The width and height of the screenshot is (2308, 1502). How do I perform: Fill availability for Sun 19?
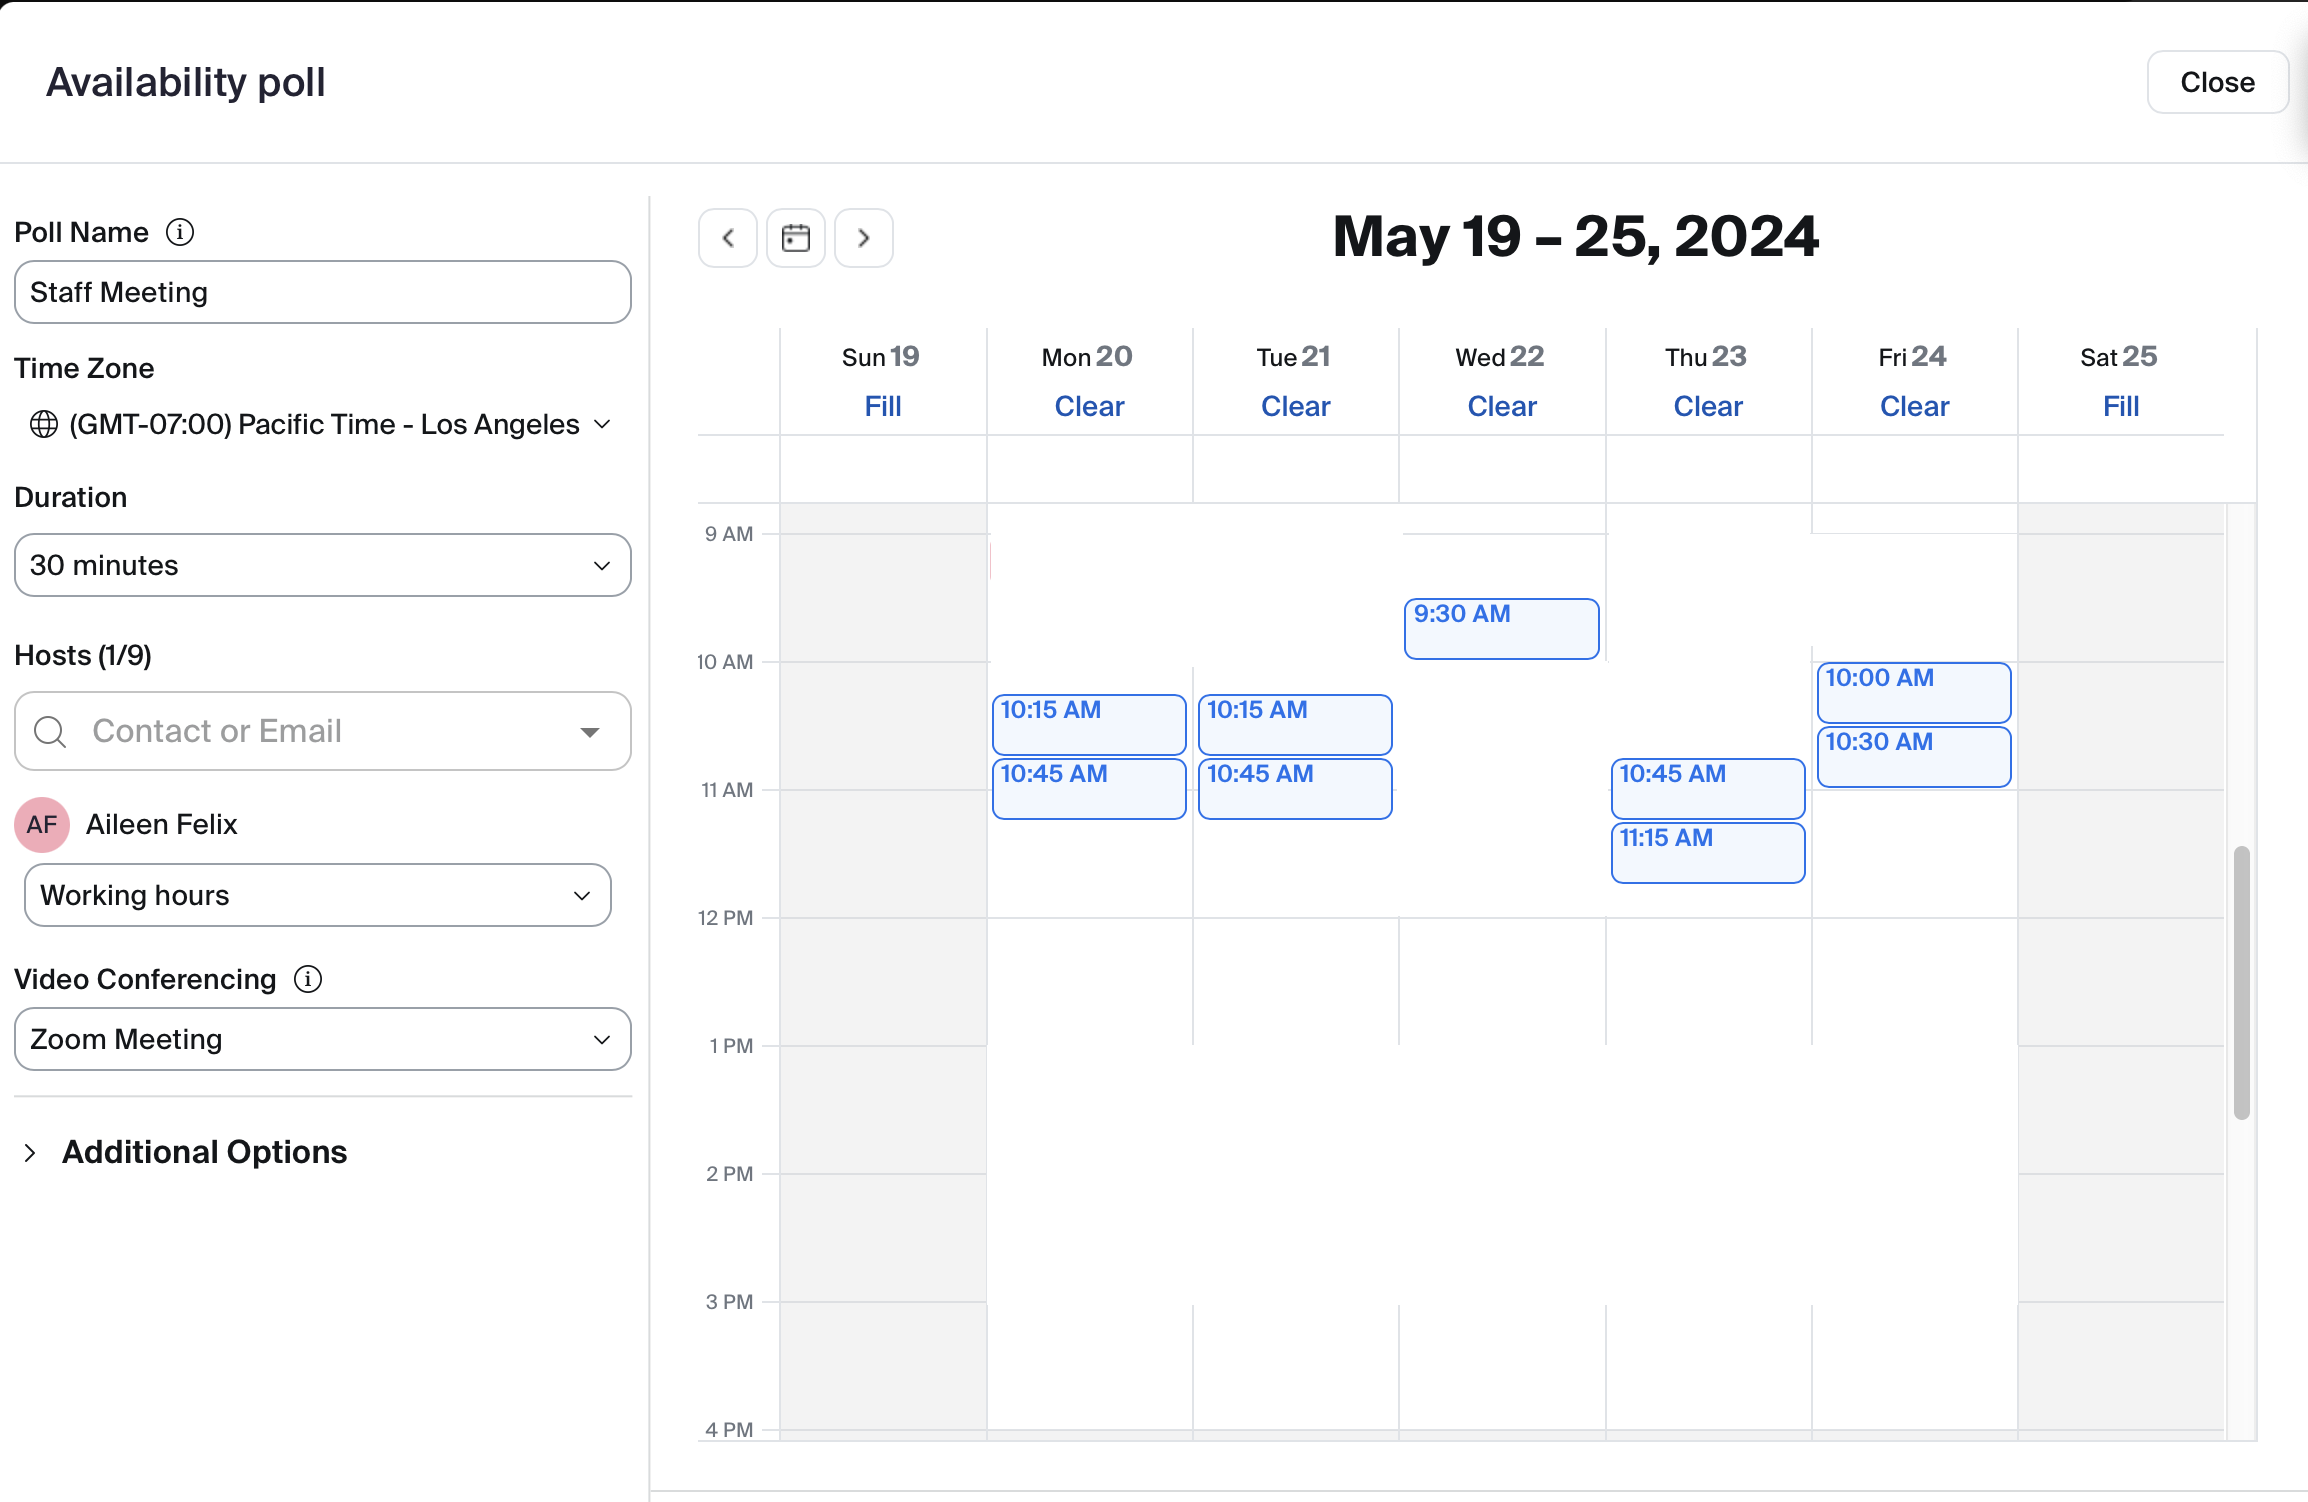883,406
